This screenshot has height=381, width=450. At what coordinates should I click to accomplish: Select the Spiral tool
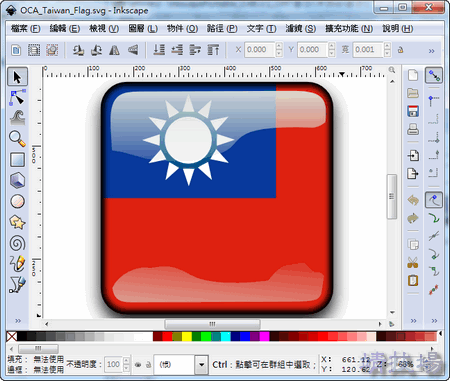click(x=17, y=243)
